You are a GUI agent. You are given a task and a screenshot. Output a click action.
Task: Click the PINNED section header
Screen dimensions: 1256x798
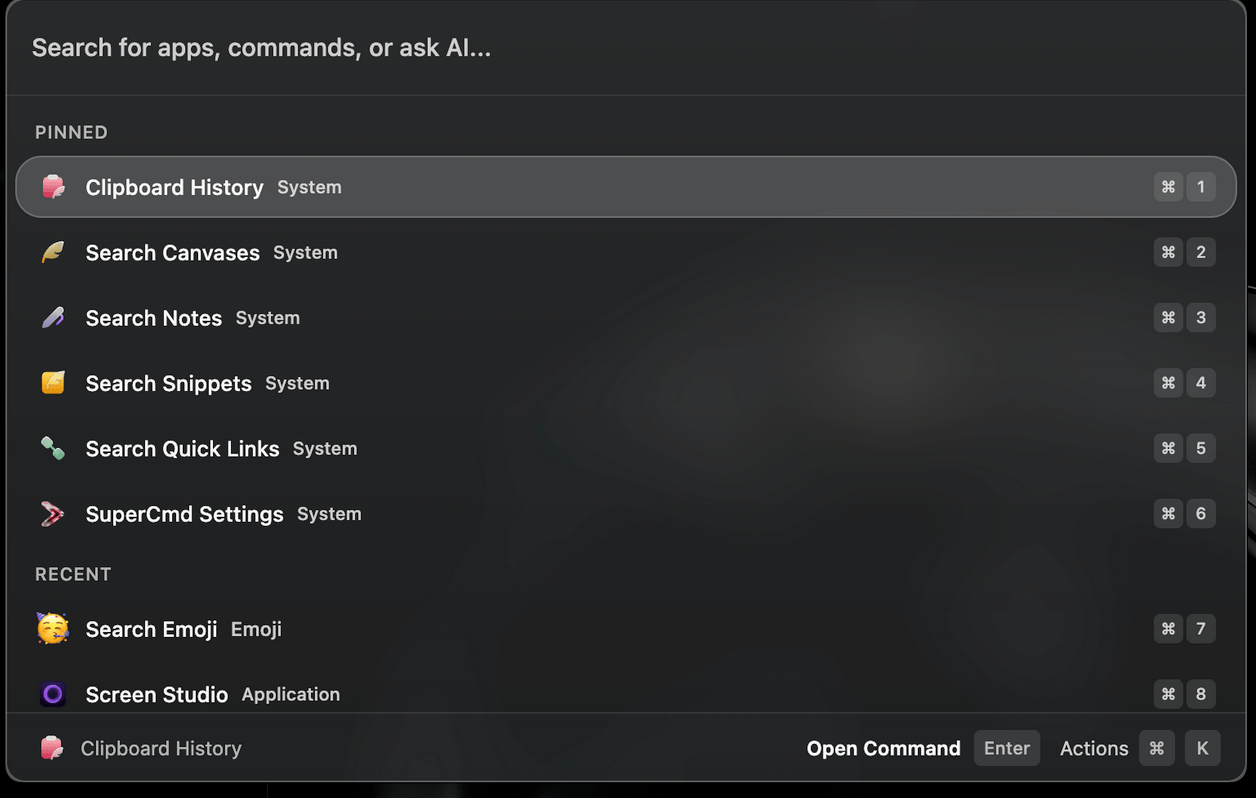[71, 132]
